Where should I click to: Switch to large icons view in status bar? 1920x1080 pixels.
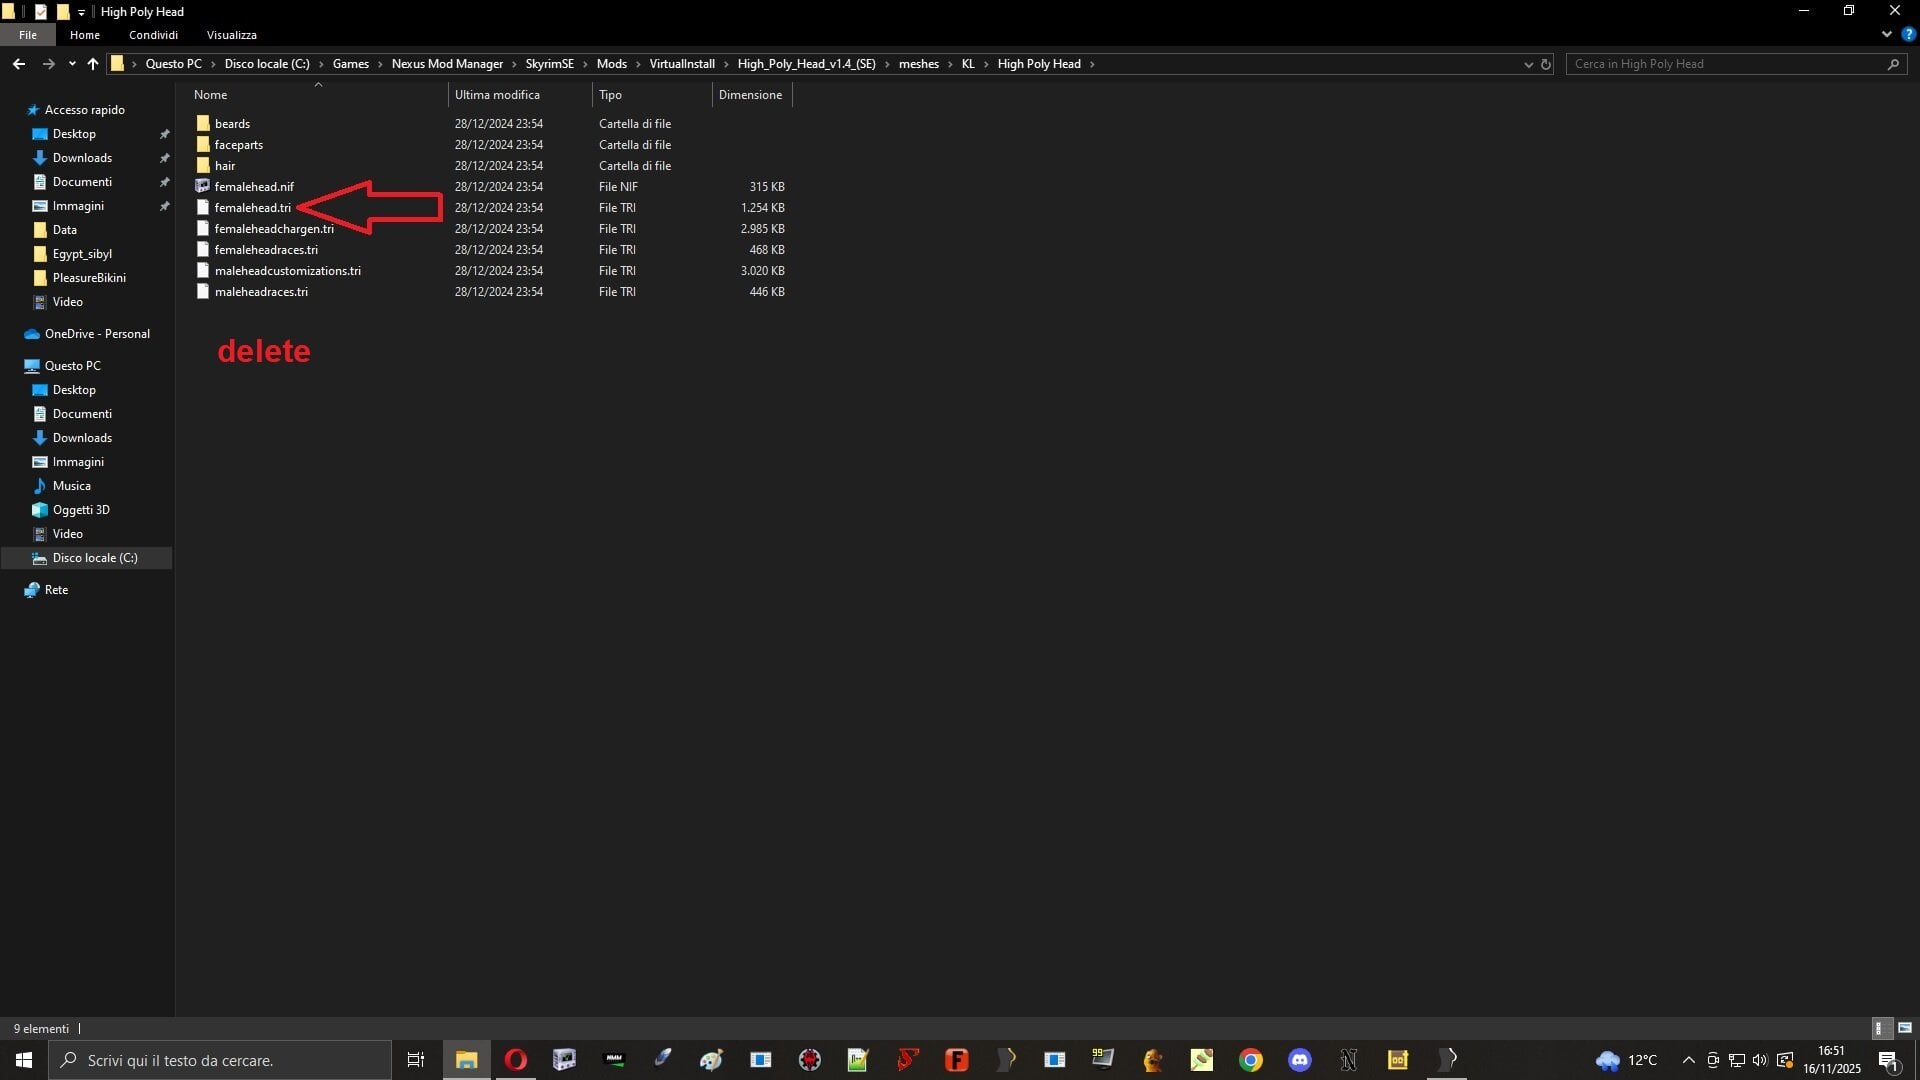click(x=1905, y=1028)
